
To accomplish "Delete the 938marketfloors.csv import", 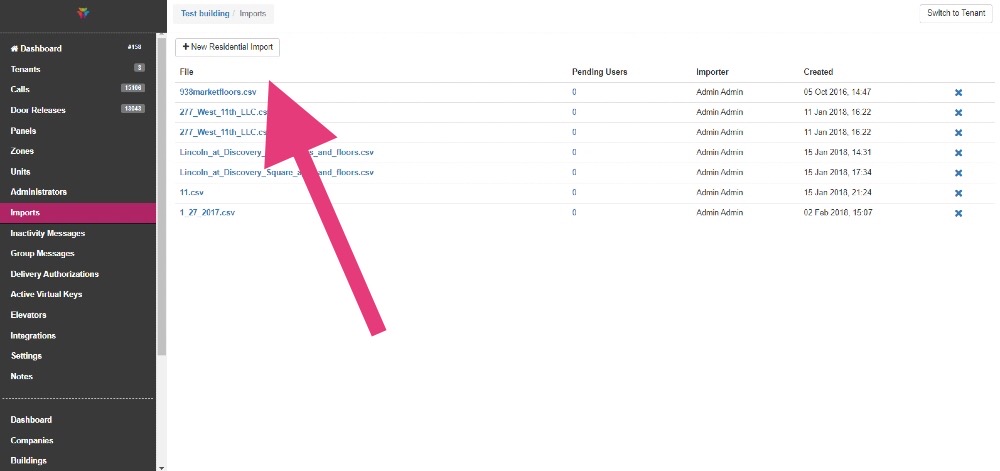I will (x=958, y=92).
